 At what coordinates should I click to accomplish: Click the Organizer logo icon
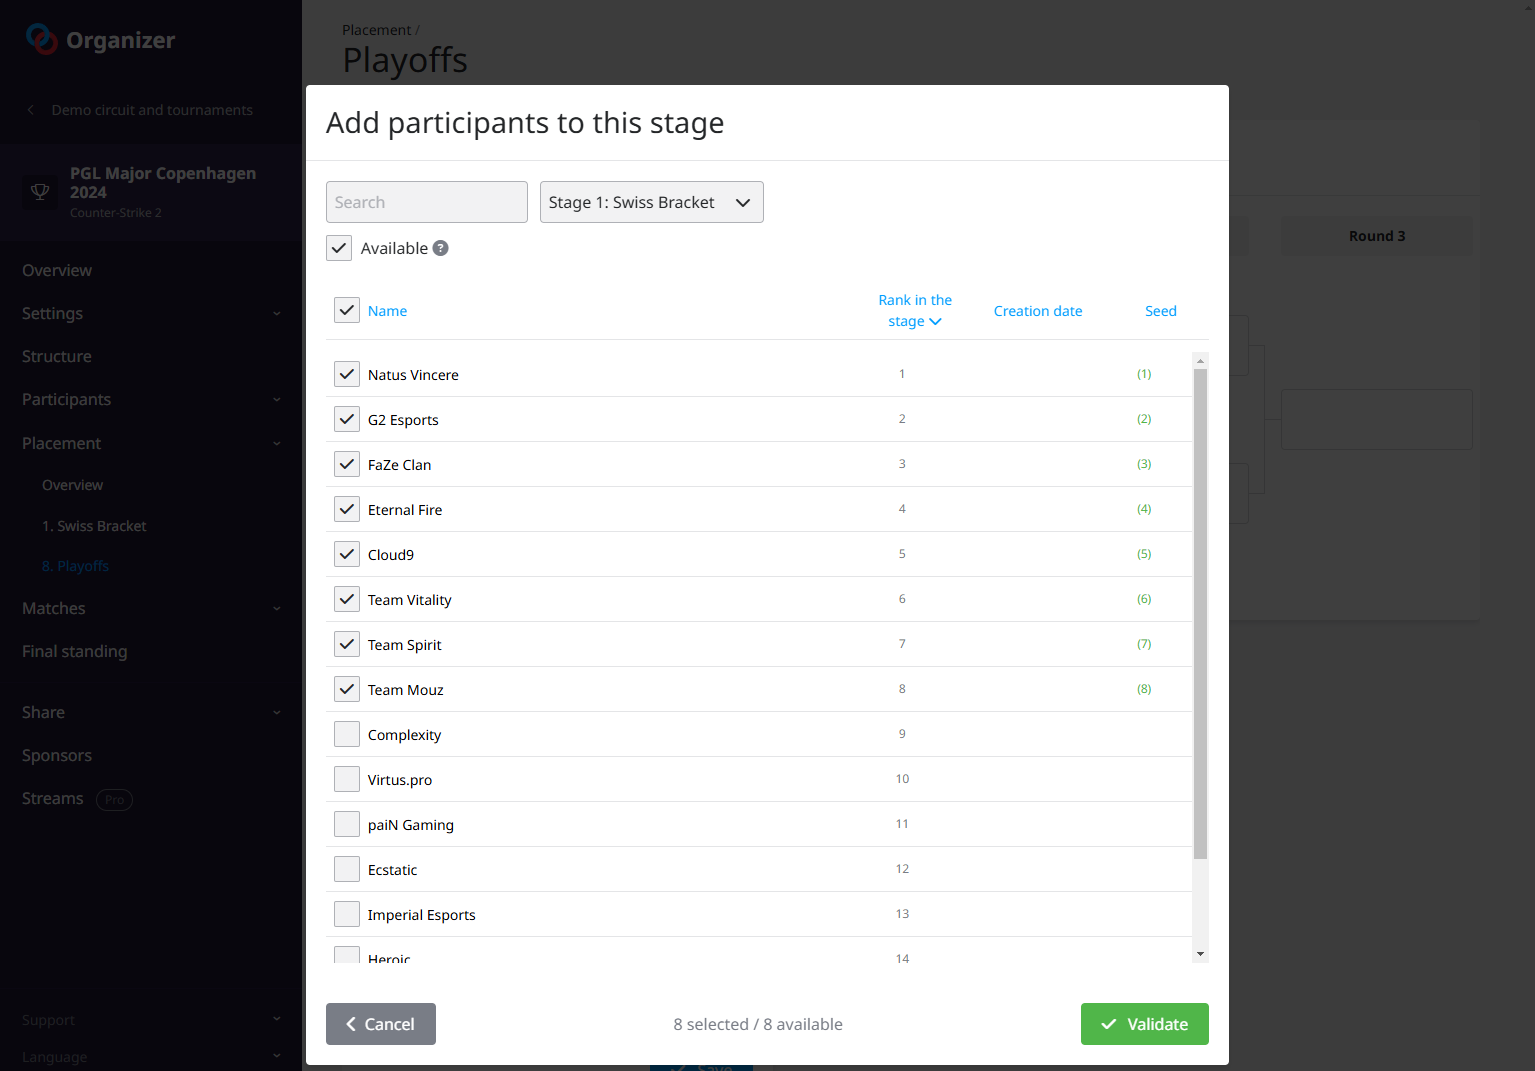41,39
